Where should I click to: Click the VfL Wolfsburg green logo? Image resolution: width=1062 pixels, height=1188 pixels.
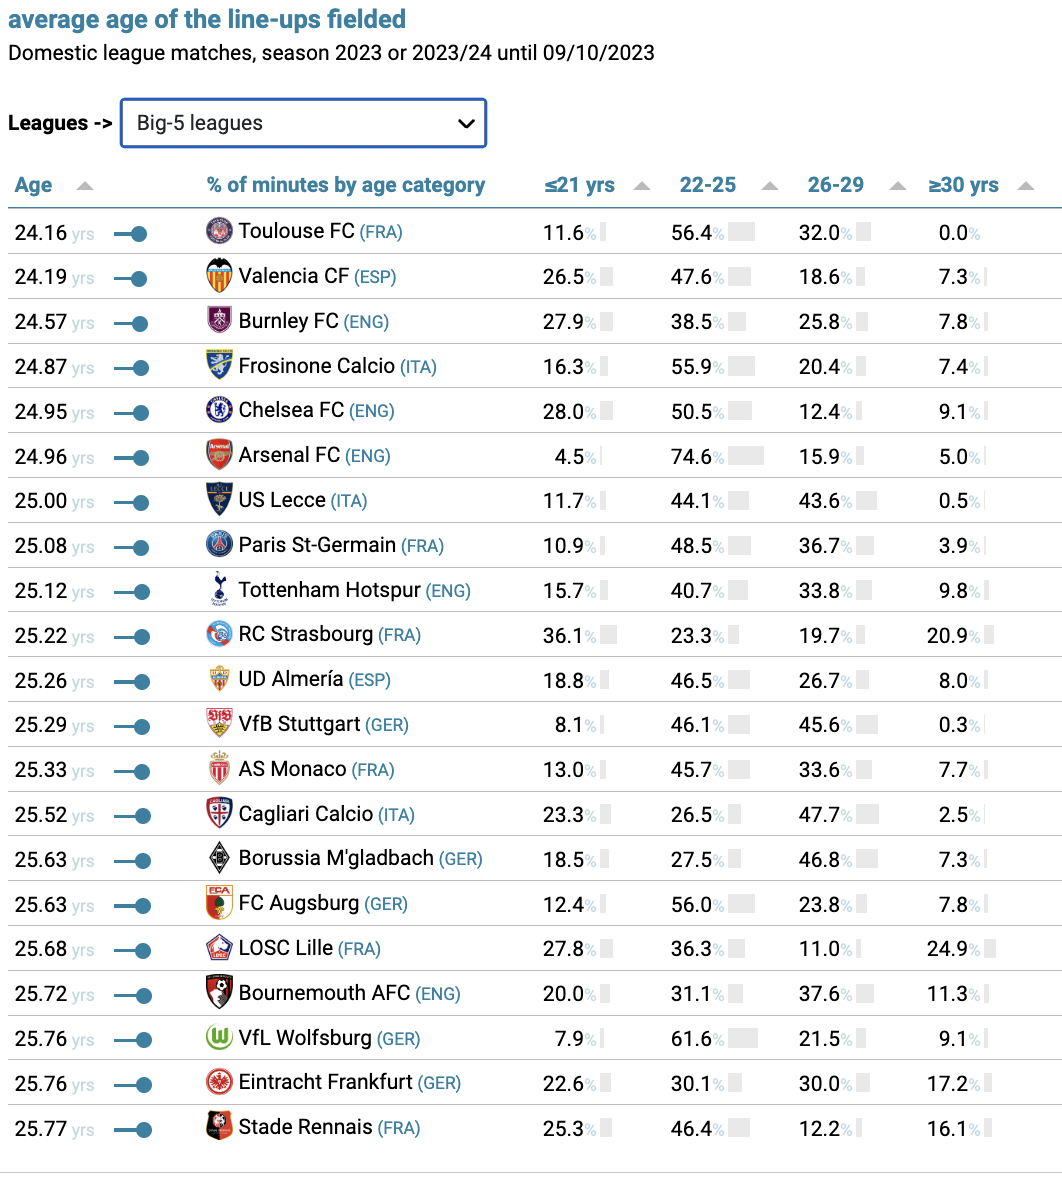[x=219, y=1036]
